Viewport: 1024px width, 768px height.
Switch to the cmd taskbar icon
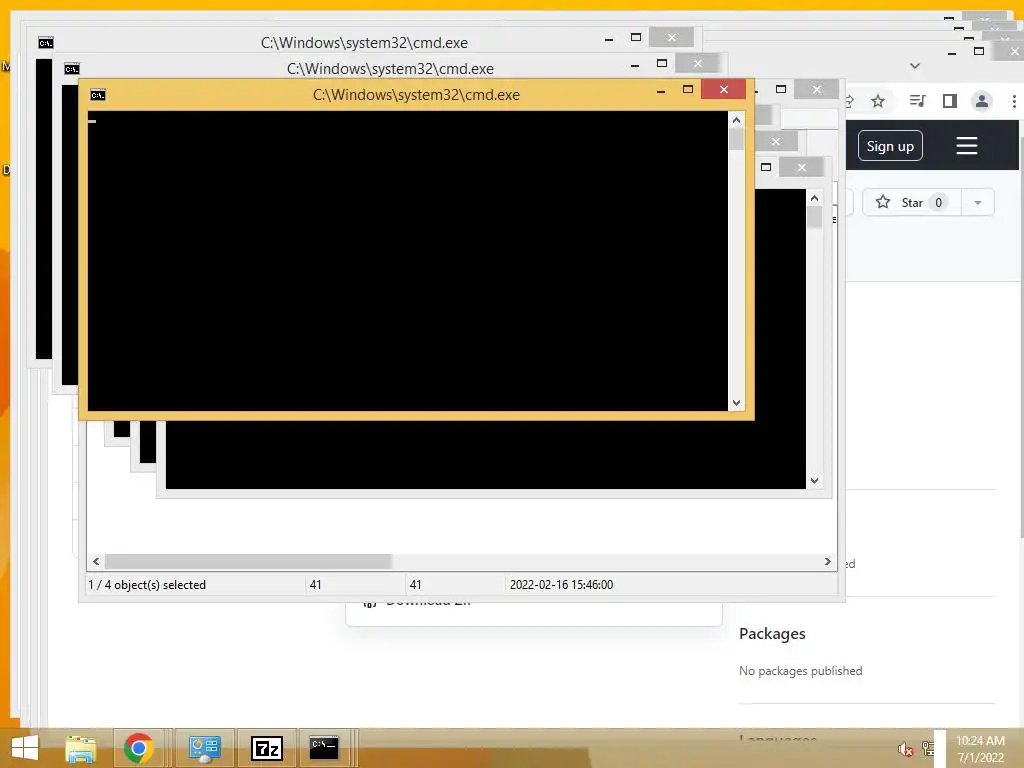click(324, 748)
